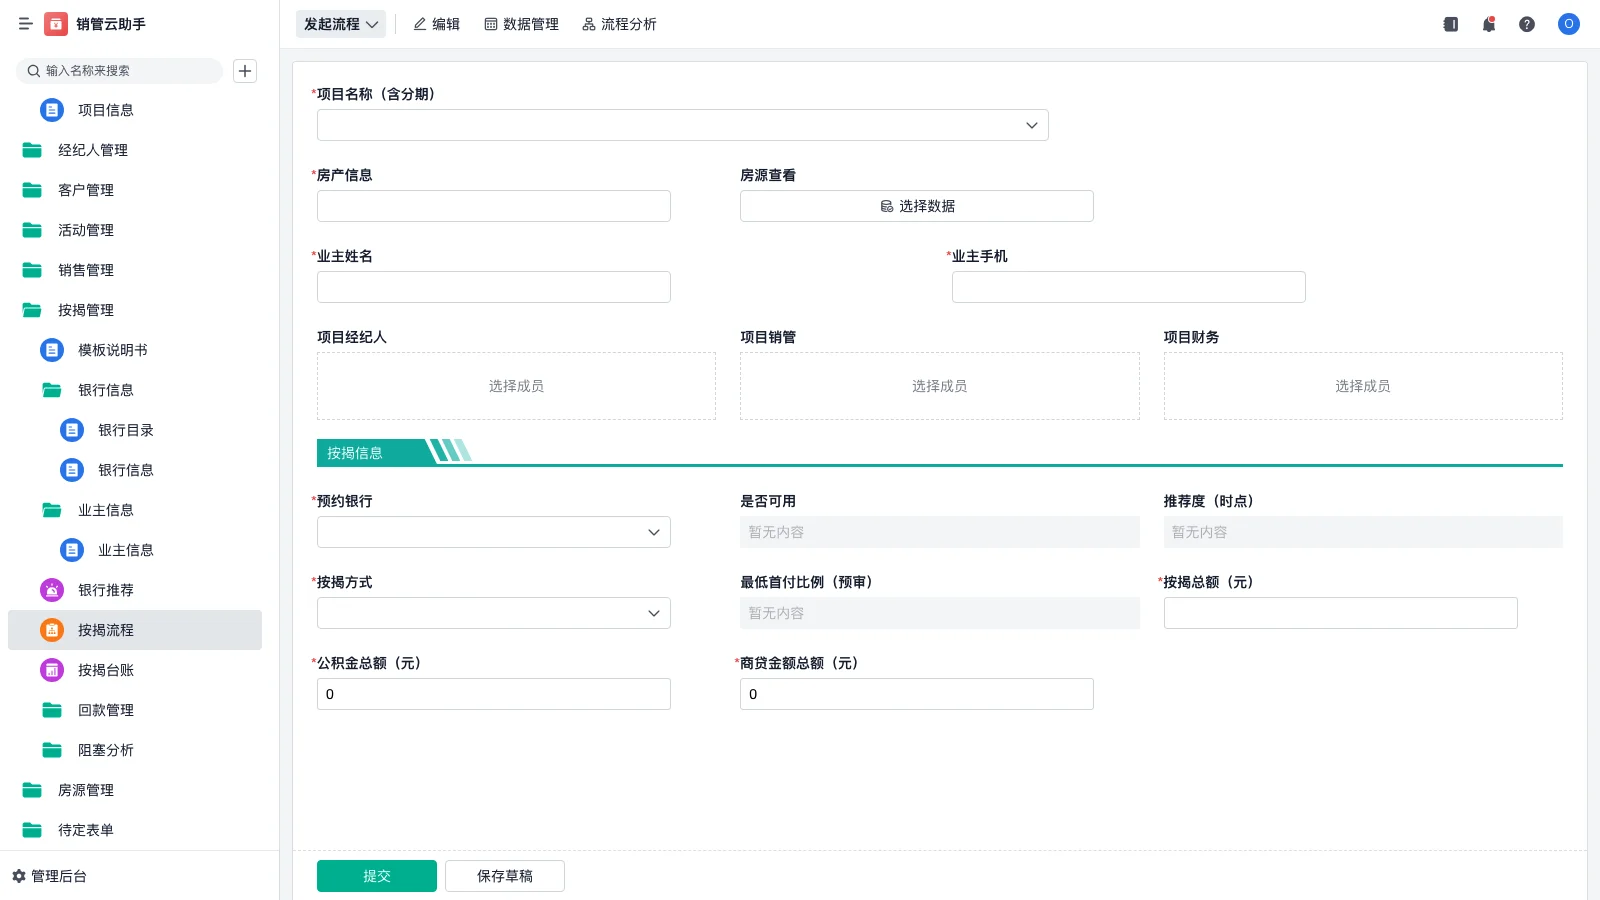Click the sidebar layout toggle icon

(x=1449, y=24)
